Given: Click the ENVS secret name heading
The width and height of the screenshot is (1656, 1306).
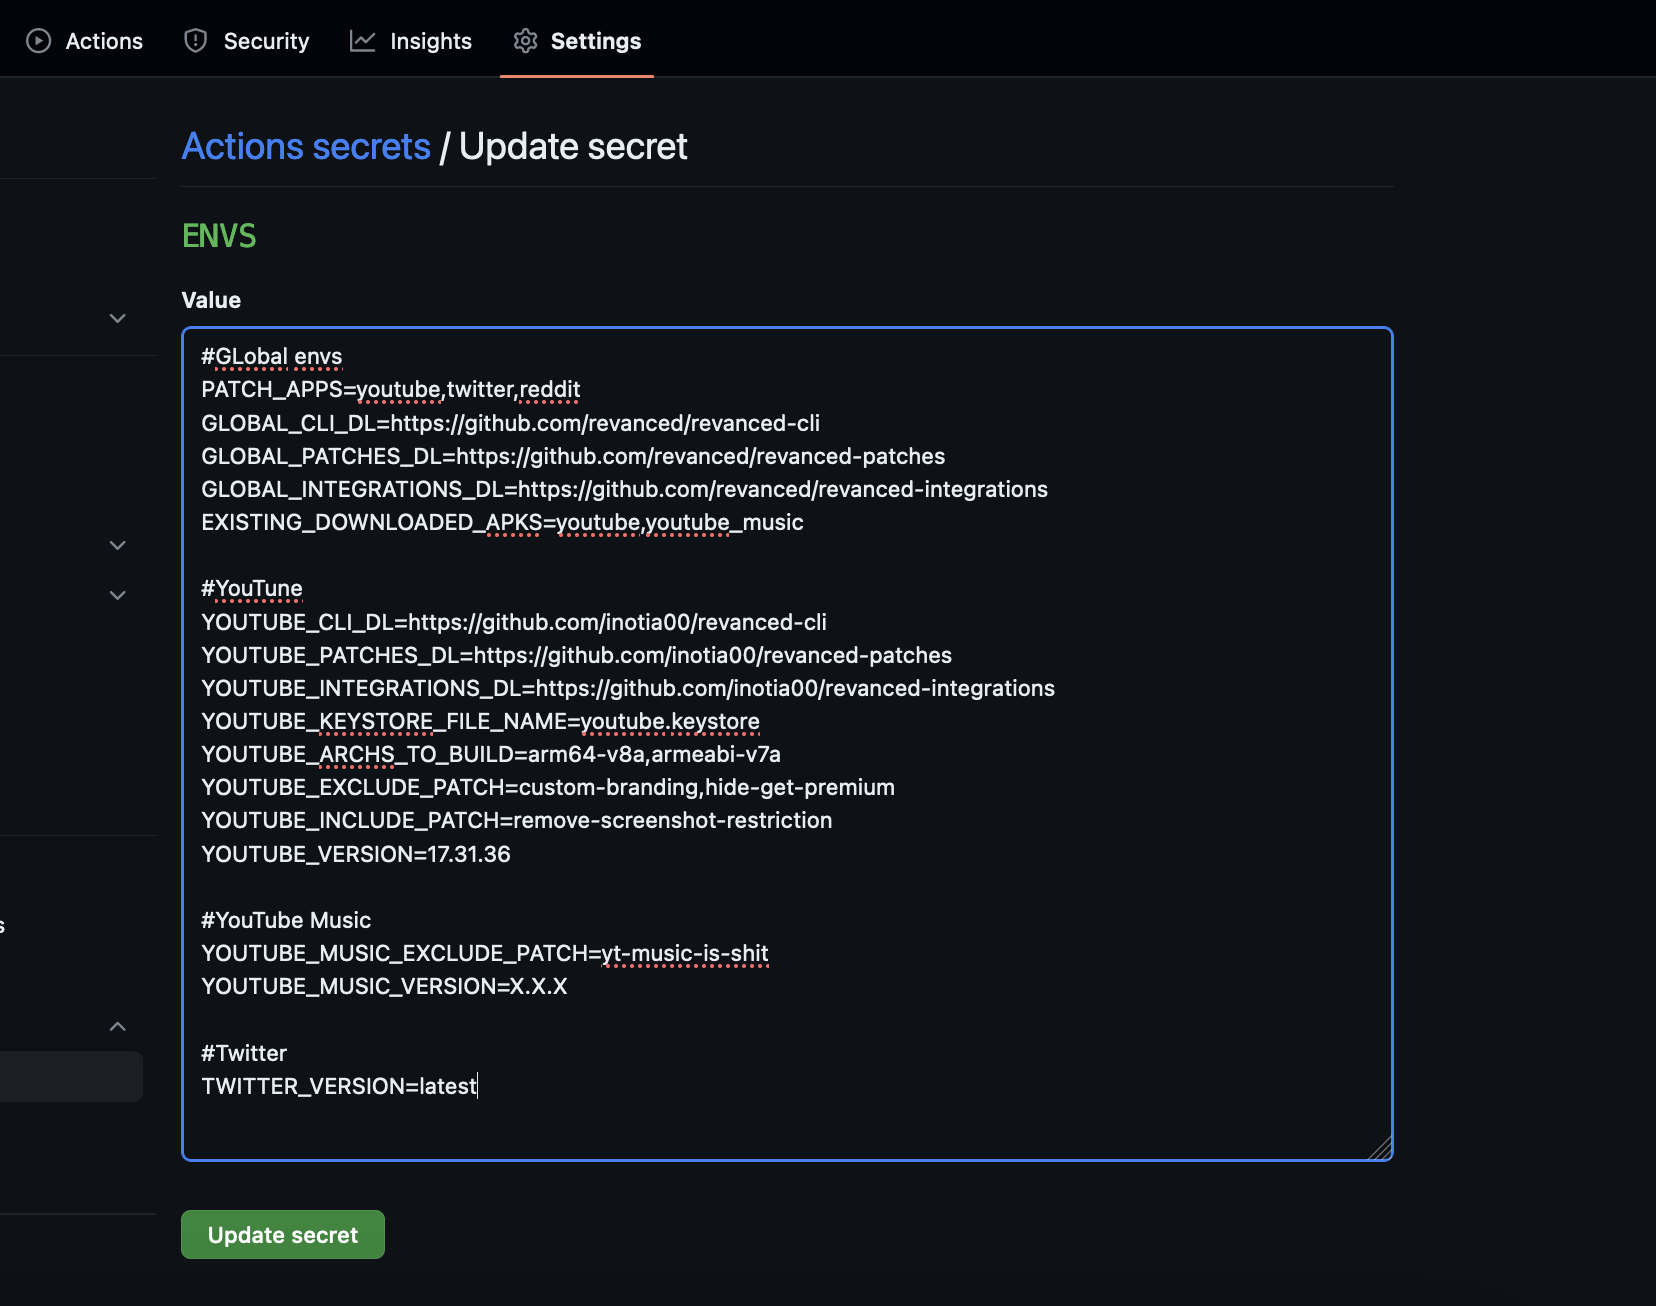Looking at the screenshot, I should click(x=219, y=236).
